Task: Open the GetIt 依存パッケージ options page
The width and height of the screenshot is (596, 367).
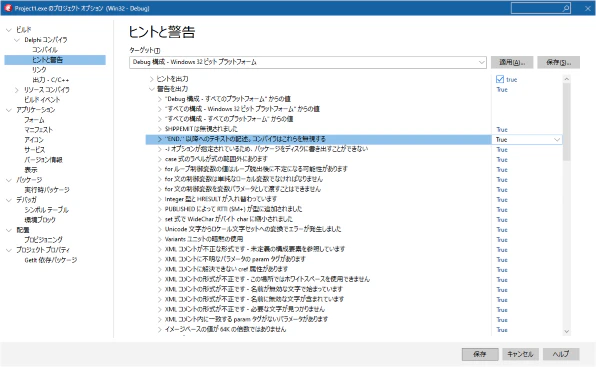Action: (x=51, y=260)
